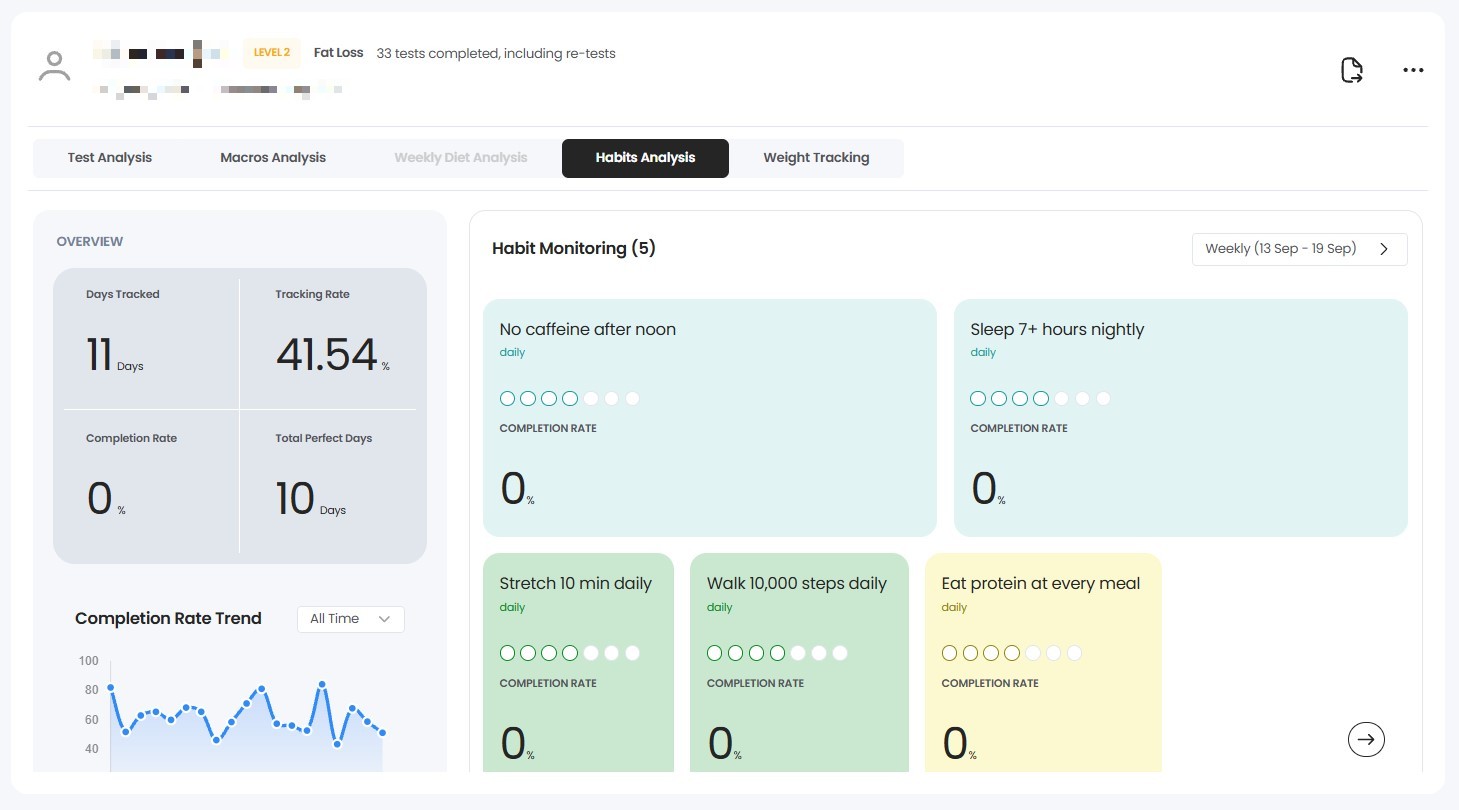Click the Habit Monitoring (5) heading

click(574, 249)
